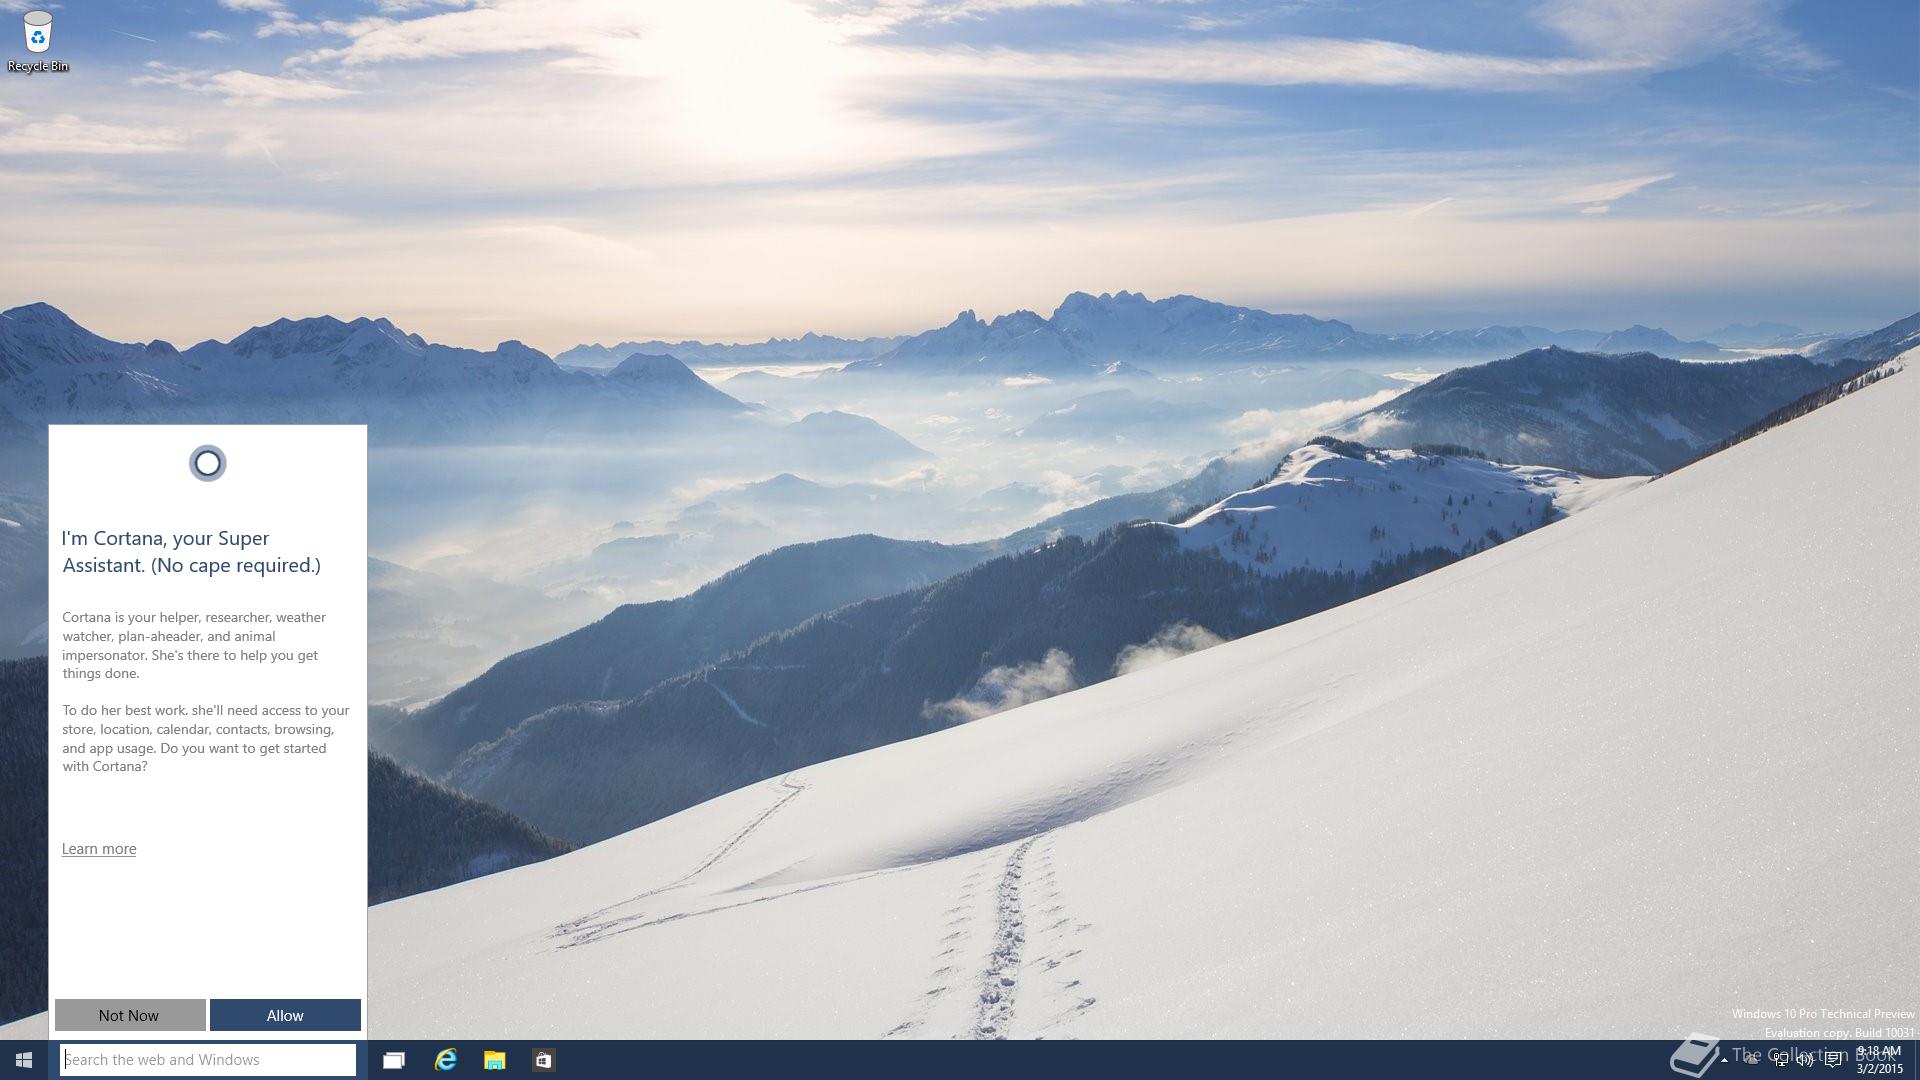Image resolution: width=1920 pixels, height=1080 pixels.
Task: Click the Allow button for Cortana
Action: [285, 1015]
